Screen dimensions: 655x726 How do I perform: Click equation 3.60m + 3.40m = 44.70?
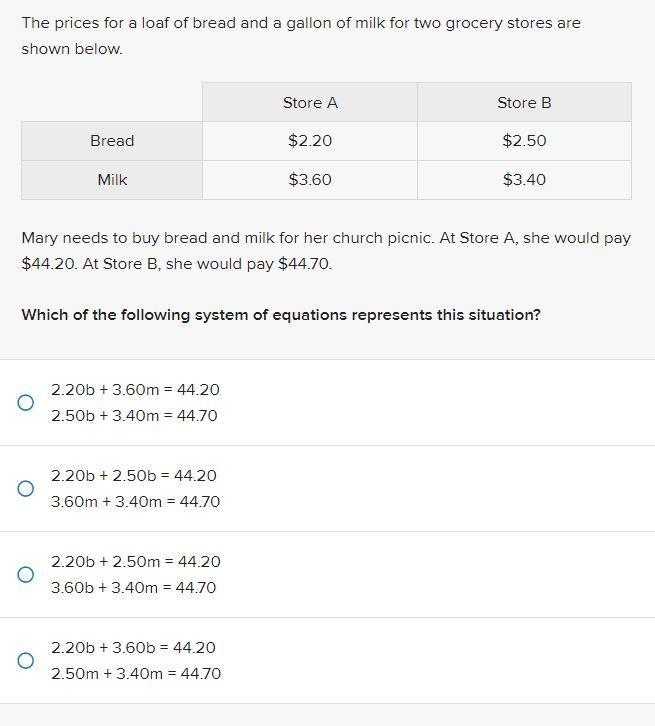pos(135,502)
